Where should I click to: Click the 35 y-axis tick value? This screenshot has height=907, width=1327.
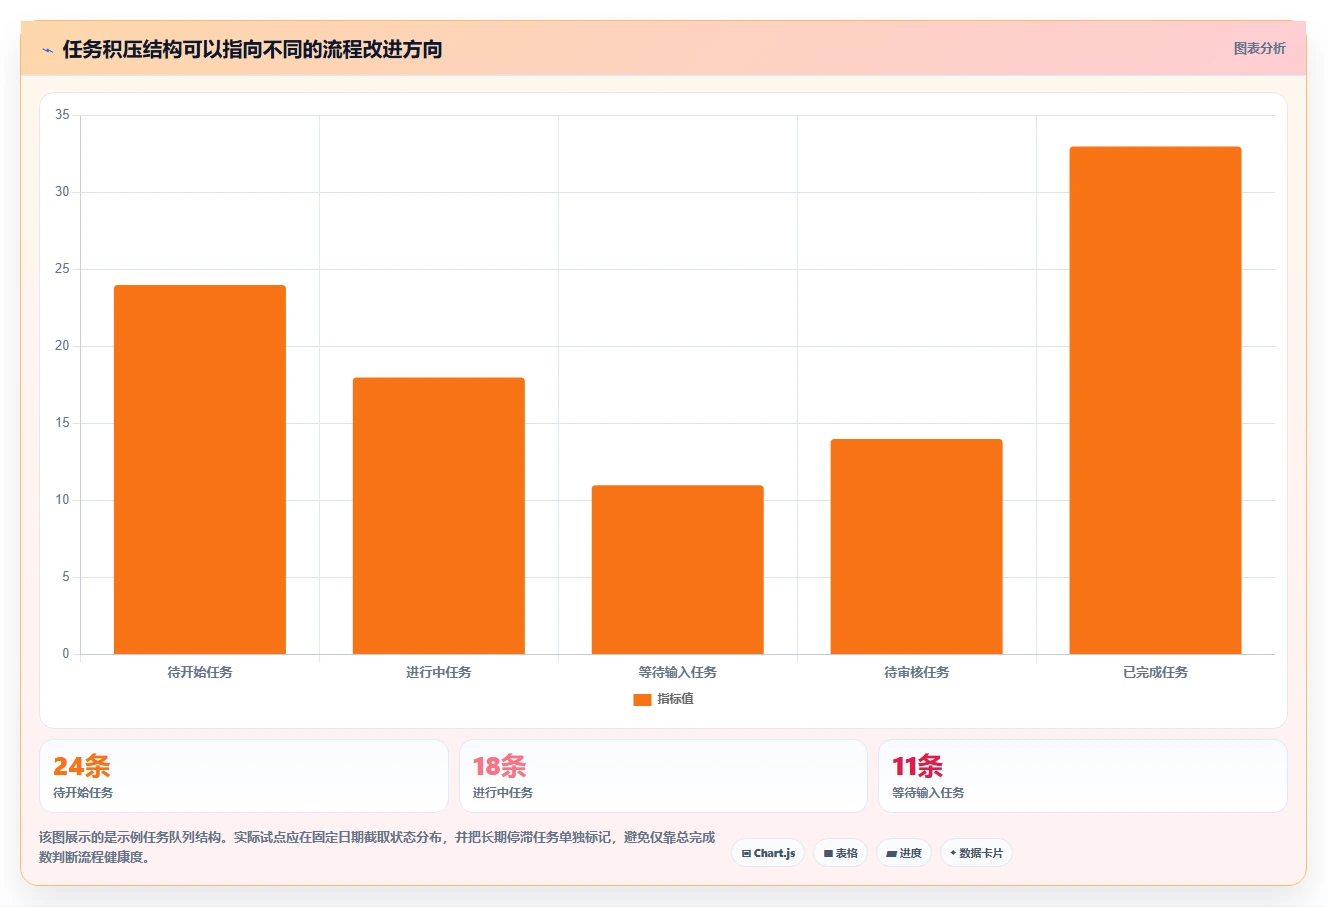tap(62, 115)
